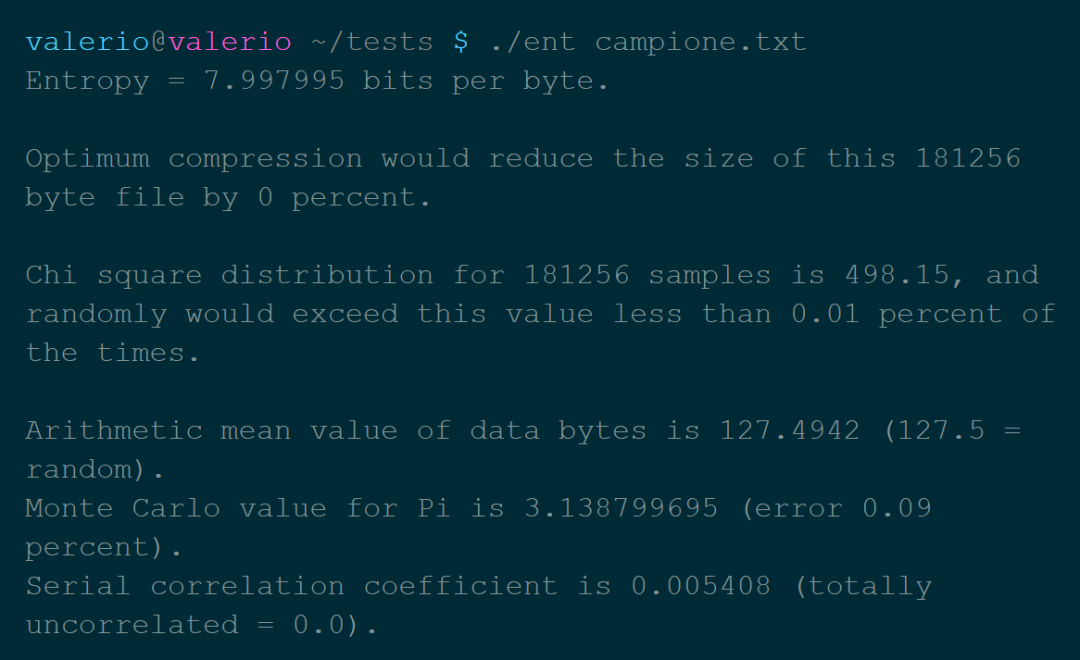Screen dimensions: 1080x660
Task: Click the $ prompt symbol
Action: (460, 42)
